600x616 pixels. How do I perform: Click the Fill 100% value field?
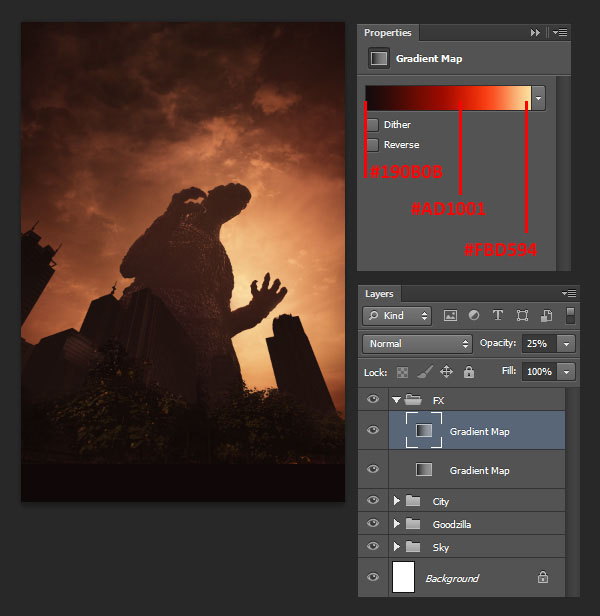point(539,372)
